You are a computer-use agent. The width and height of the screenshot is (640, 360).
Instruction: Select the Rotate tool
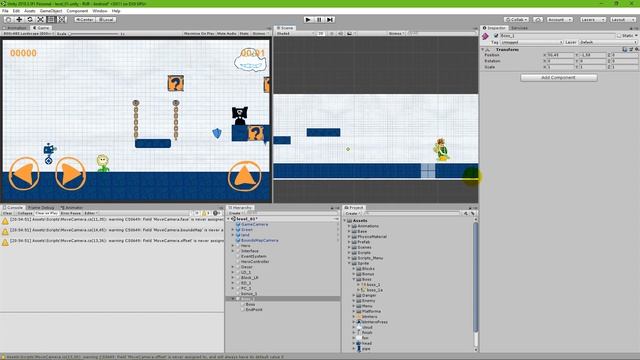pyautogui.click(x=29, y=20)
